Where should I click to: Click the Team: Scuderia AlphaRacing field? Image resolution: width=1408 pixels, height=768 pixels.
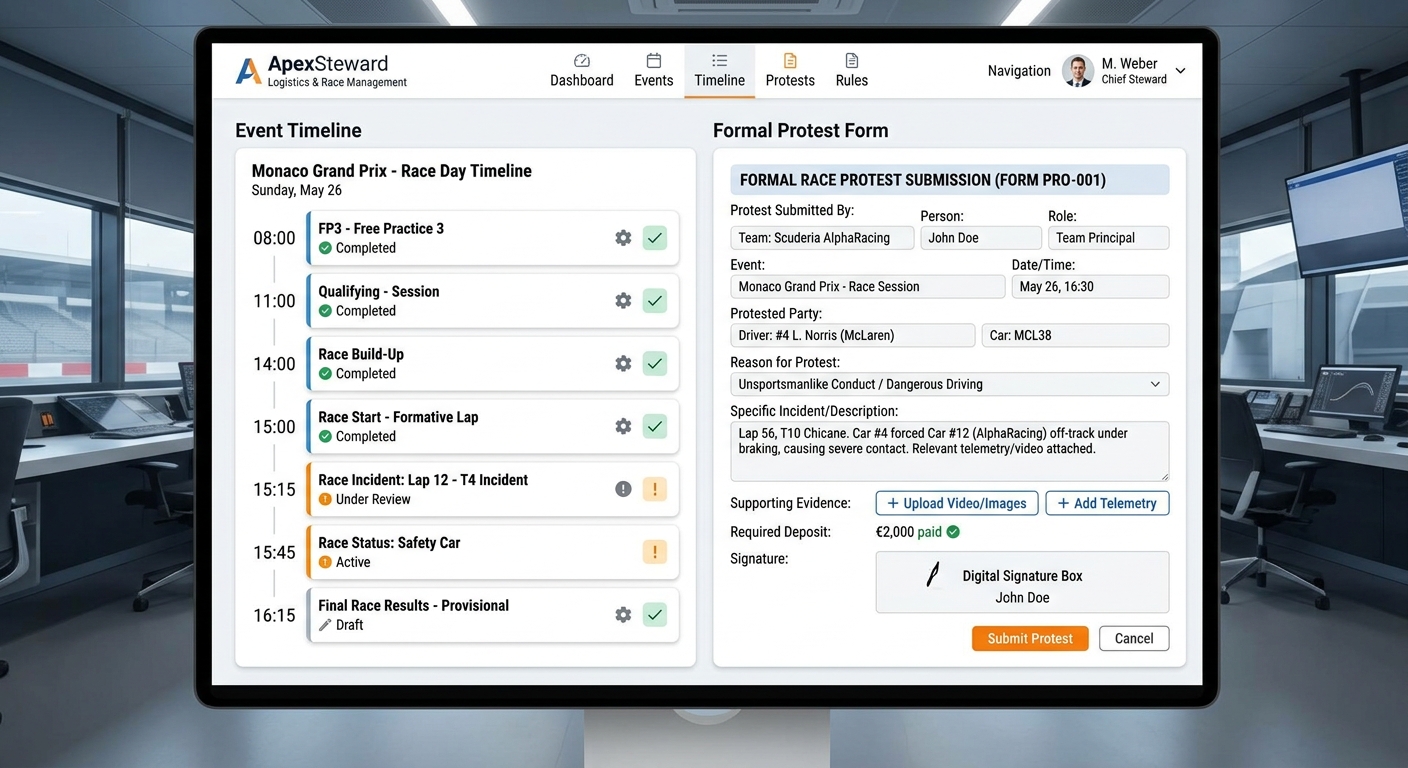pyautogui.click(x=822, y=238)
